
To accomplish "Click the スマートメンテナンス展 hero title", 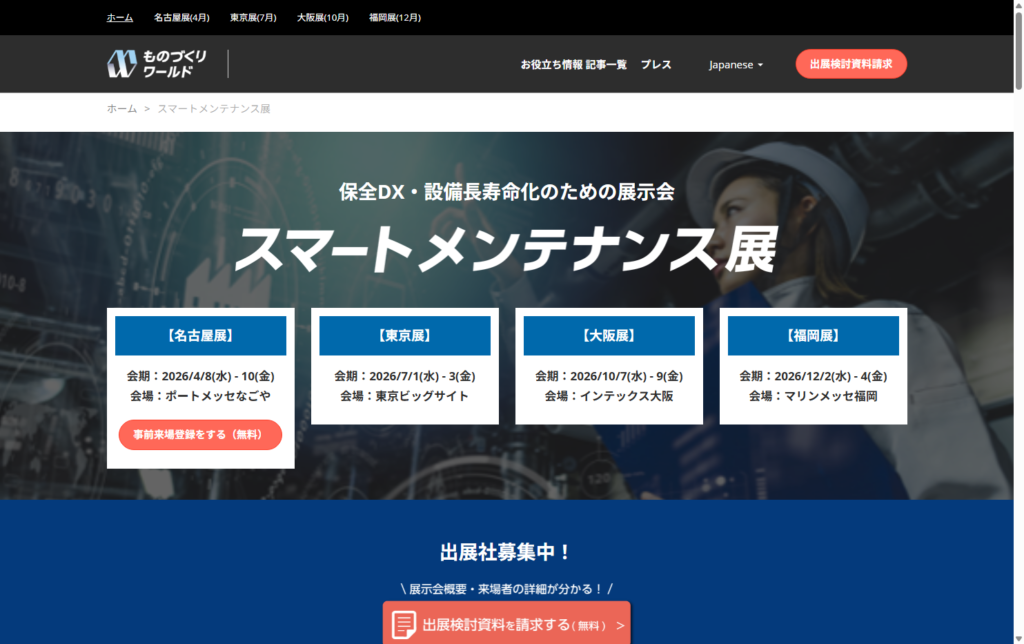I will 505,248.
